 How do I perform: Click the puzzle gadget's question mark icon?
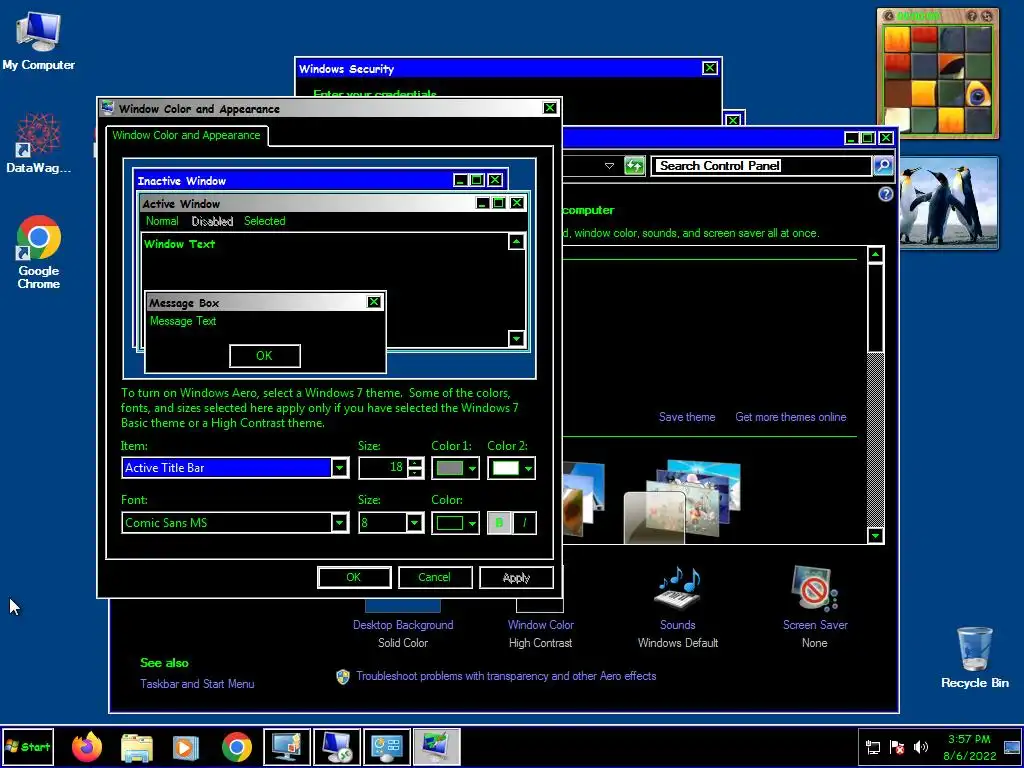(972, 16)
